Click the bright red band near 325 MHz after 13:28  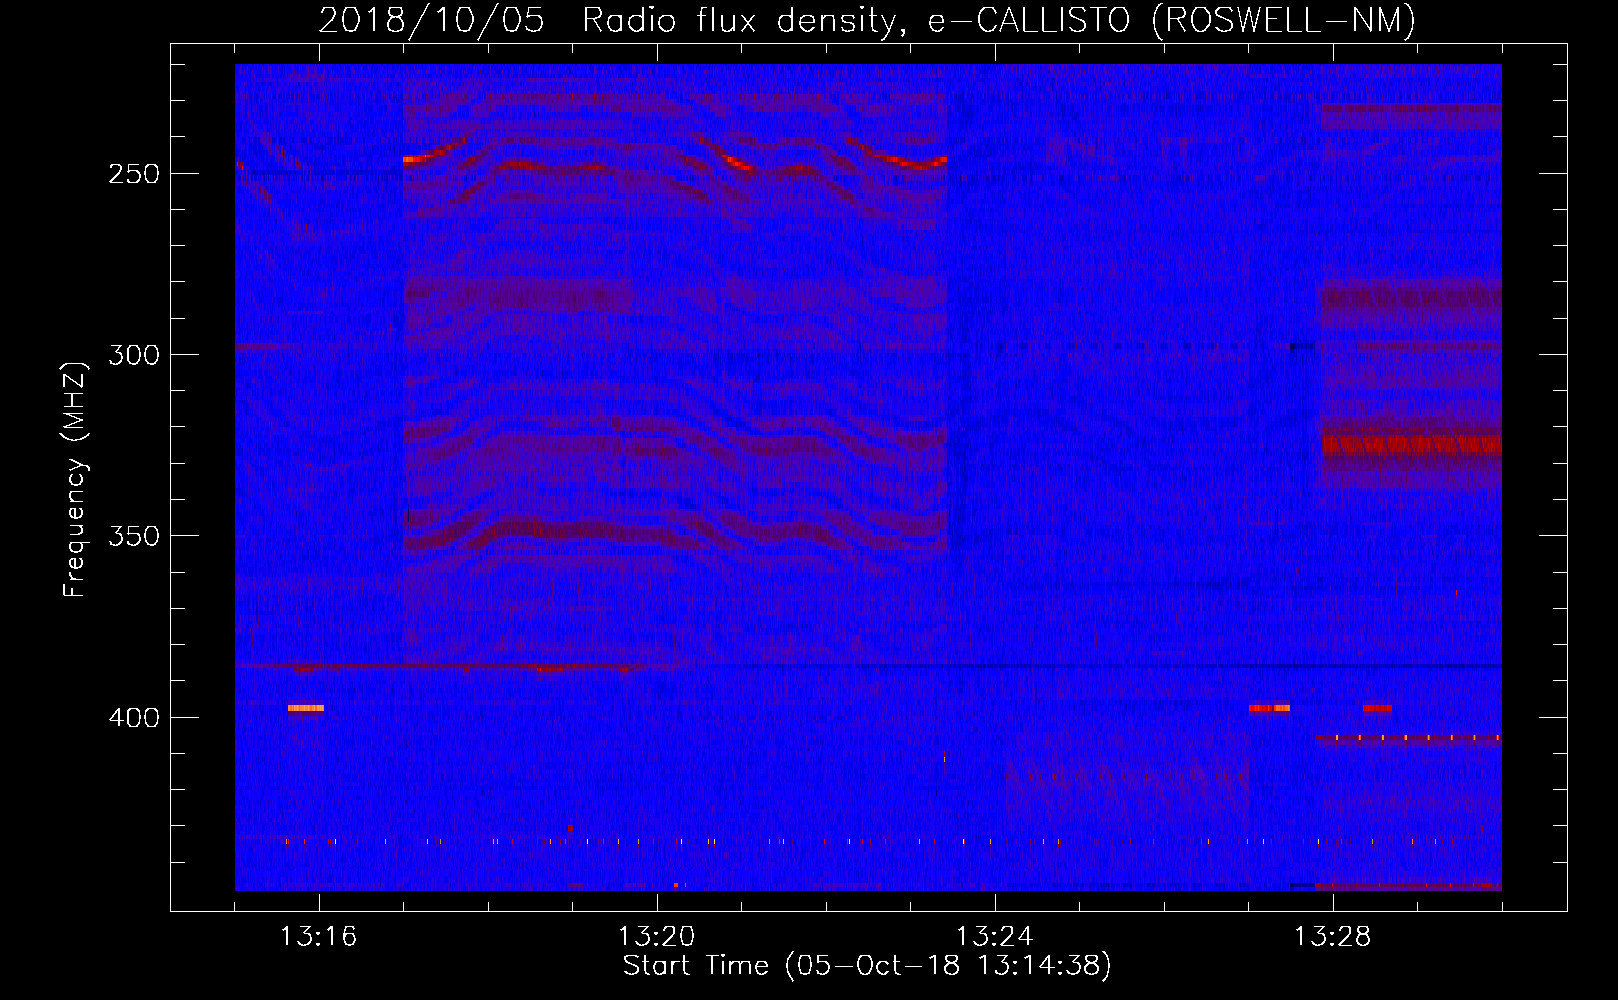[x=1411, y=443]
